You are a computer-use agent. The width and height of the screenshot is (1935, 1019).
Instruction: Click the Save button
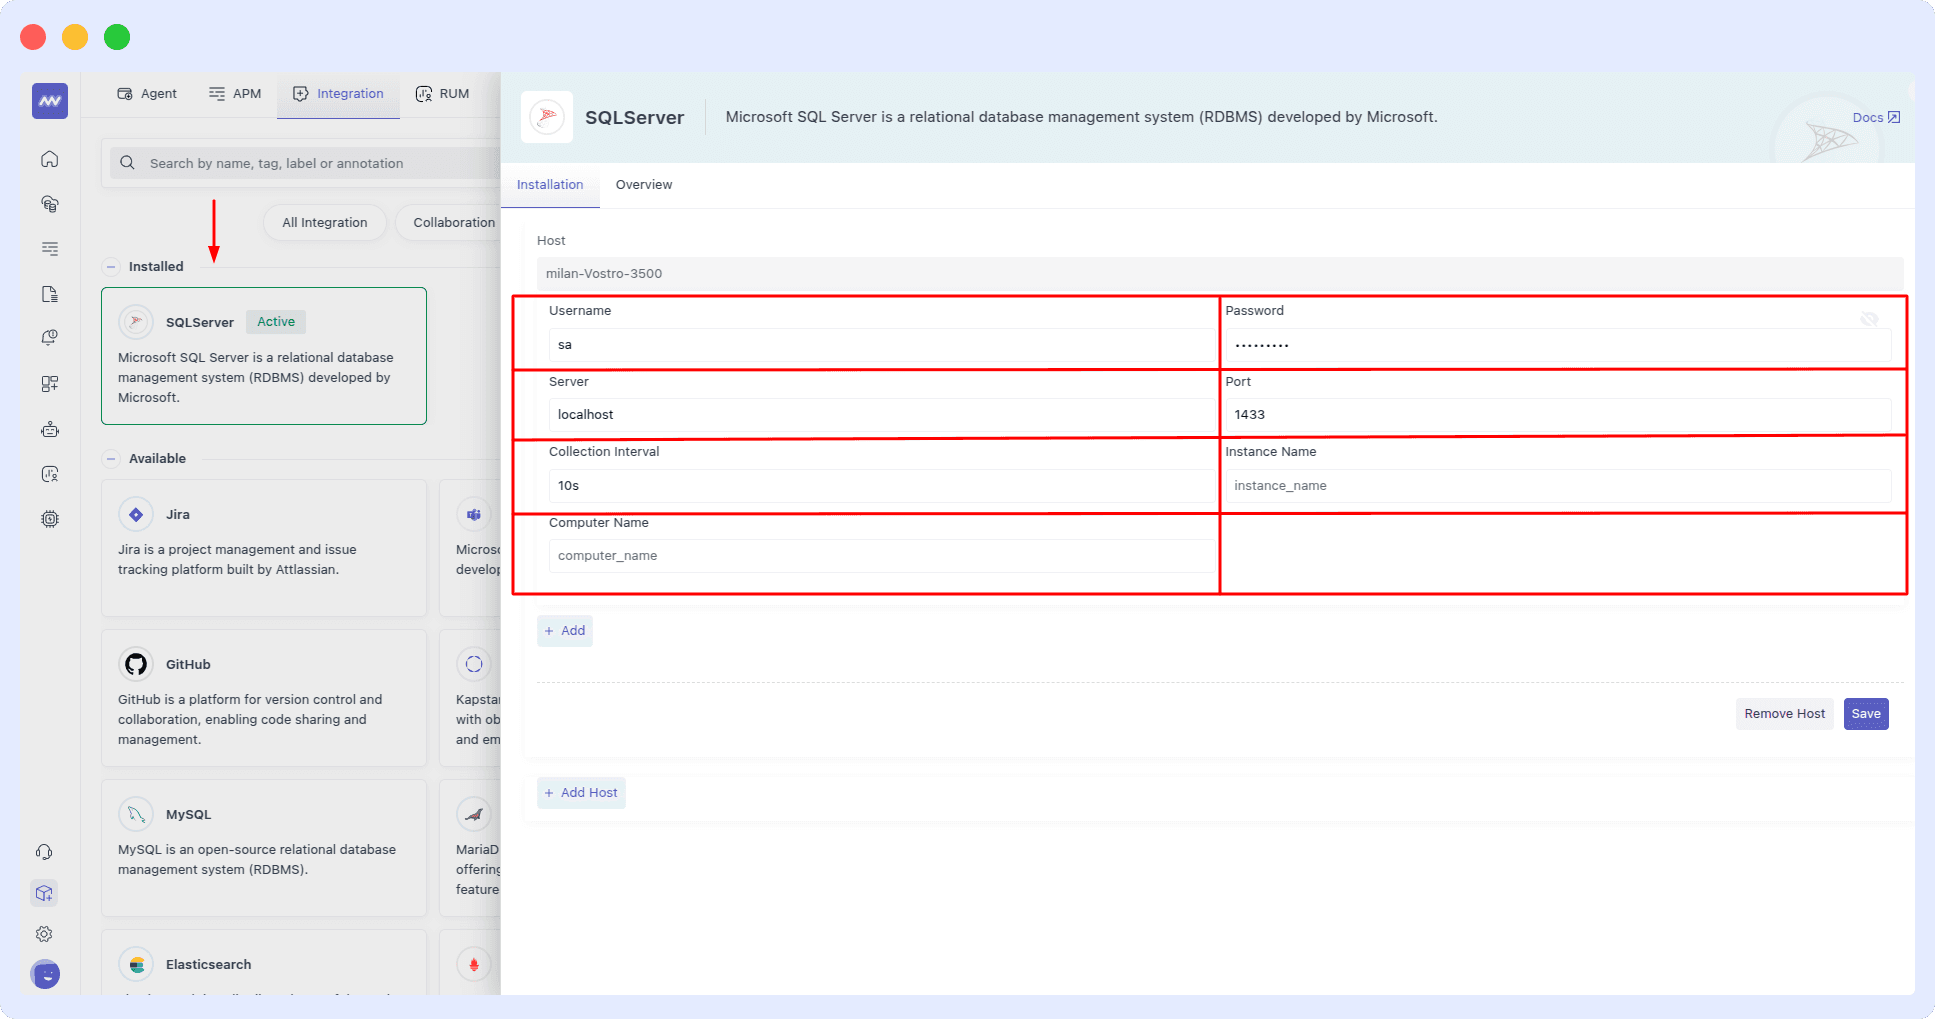[x=1865, y=713]
